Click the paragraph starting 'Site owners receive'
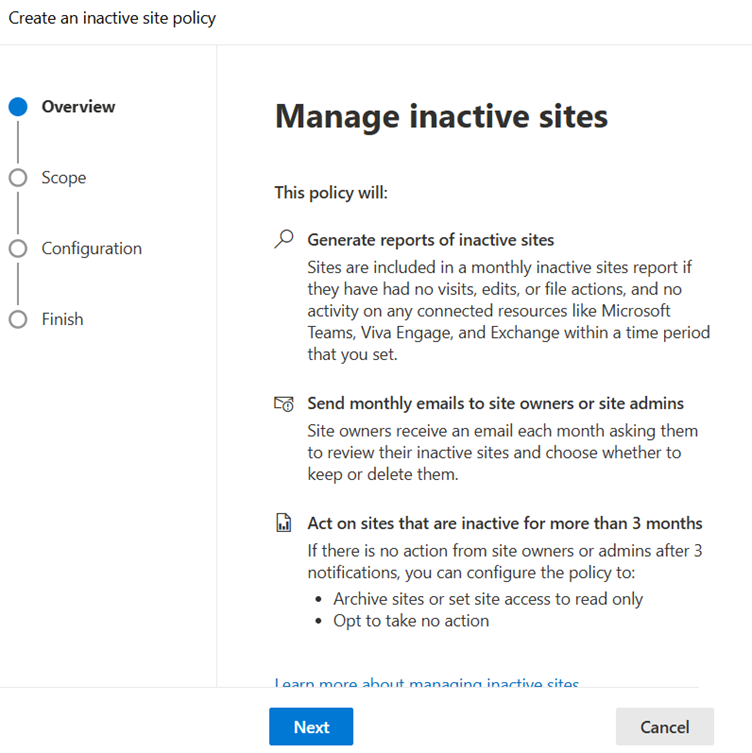The width and height of the screenshot is (752, 753). (x=503, y=452)
